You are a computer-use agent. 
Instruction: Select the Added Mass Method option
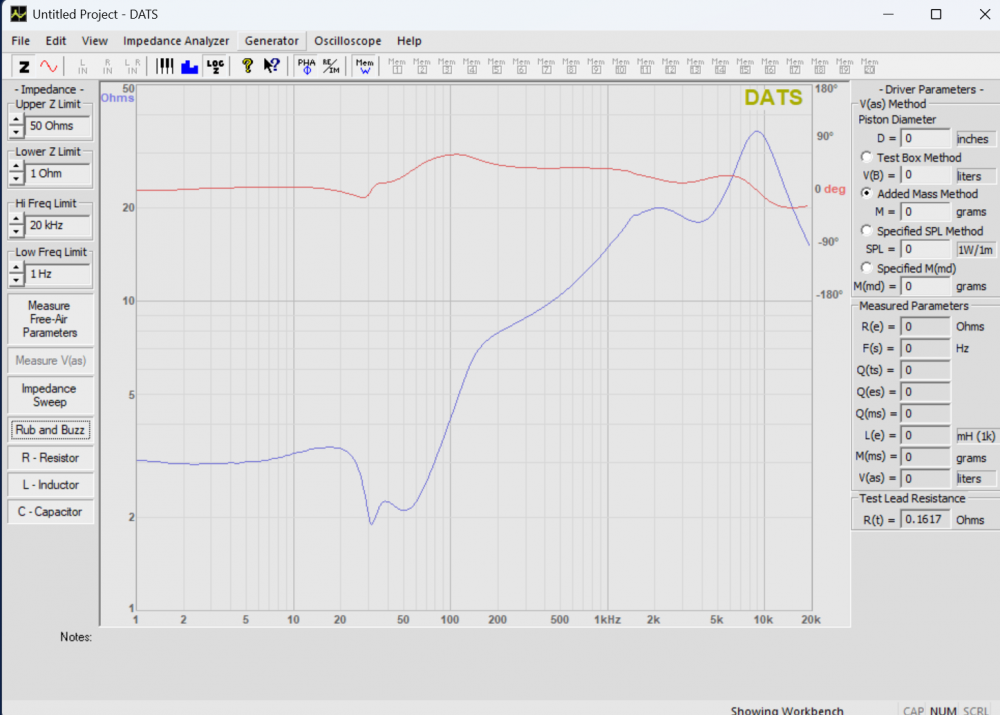(866, 194)
